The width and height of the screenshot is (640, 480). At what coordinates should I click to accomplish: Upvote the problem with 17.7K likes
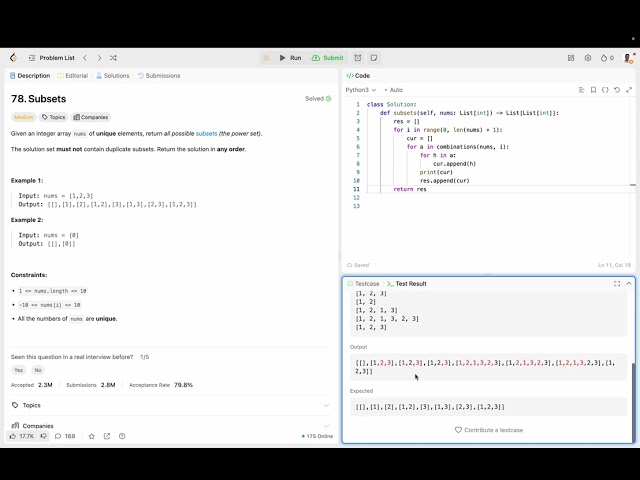(22, 436)
